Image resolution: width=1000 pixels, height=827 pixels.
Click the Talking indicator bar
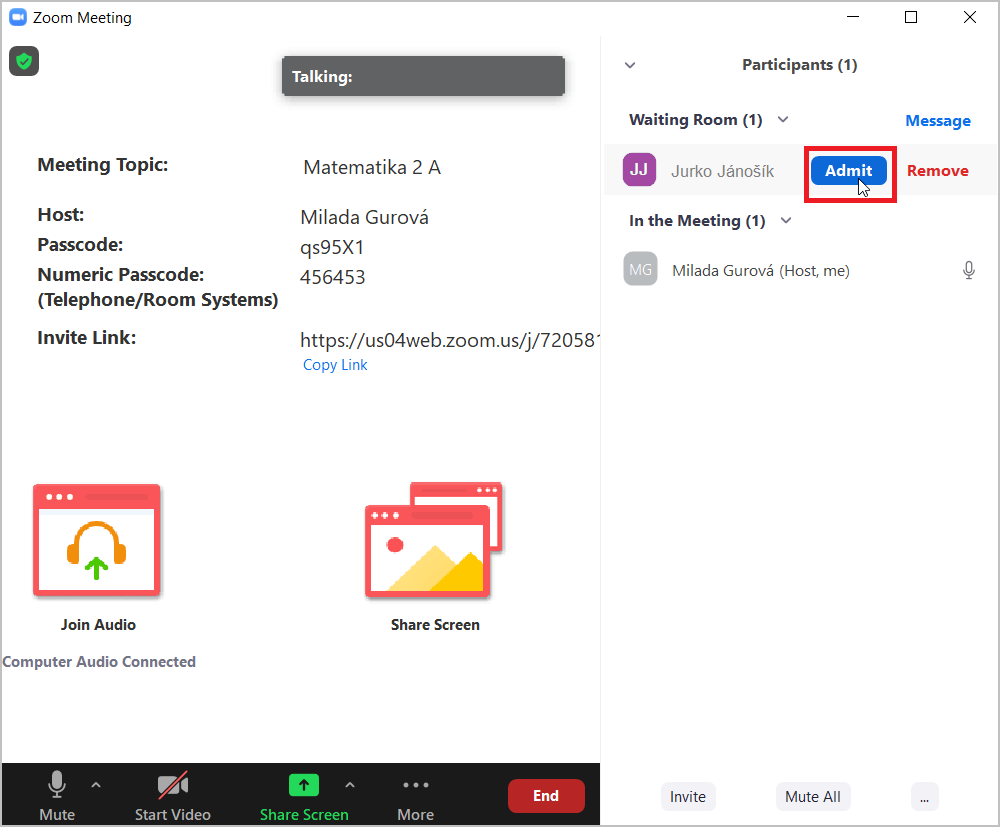[x=423, y=76]
